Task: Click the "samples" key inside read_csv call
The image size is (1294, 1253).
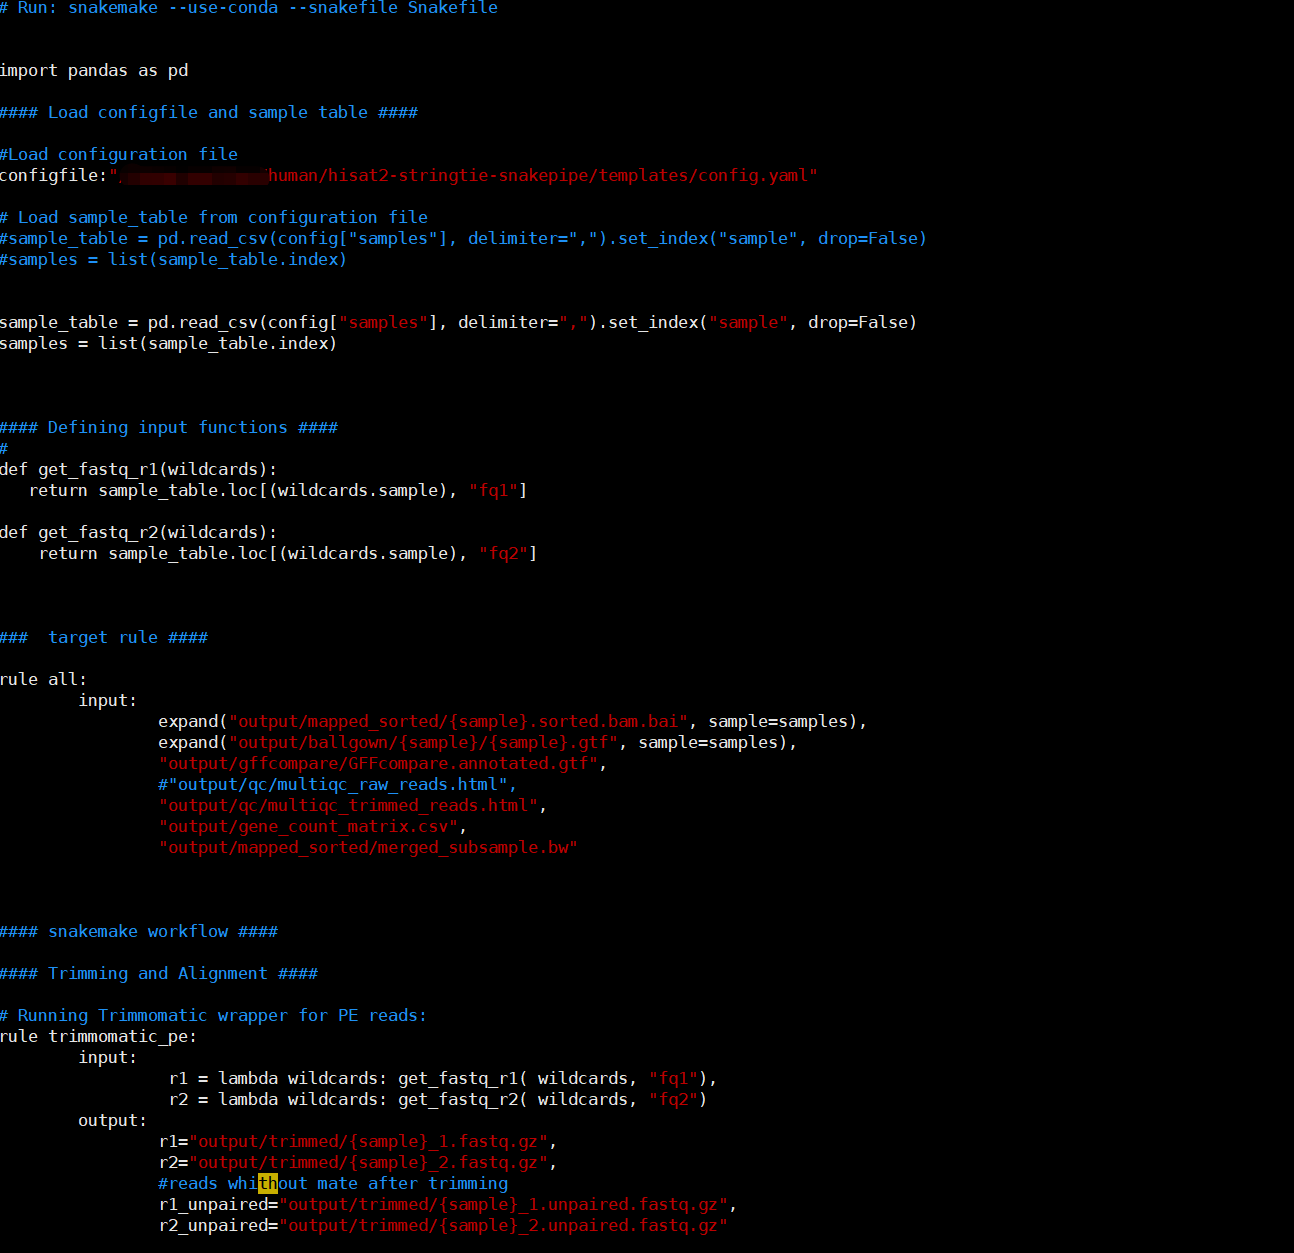Action: pyautogui.click(x=383, y=322)
